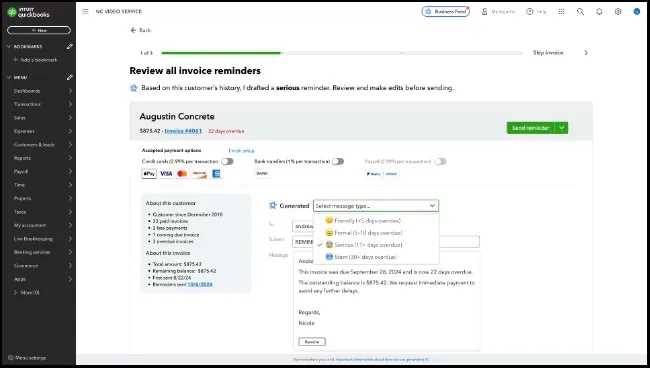Go Back to previous page
Viewport: 650px width, 368px height.
pyautogui.click(x=141, y=30)
